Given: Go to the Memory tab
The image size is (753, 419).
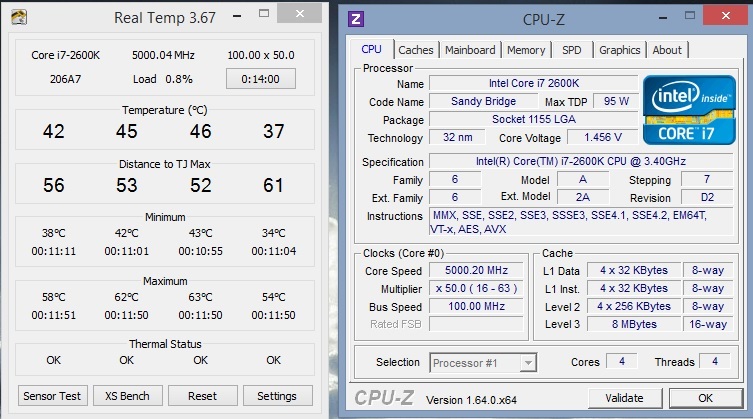Looking at the screenshot, I should 526,50.
